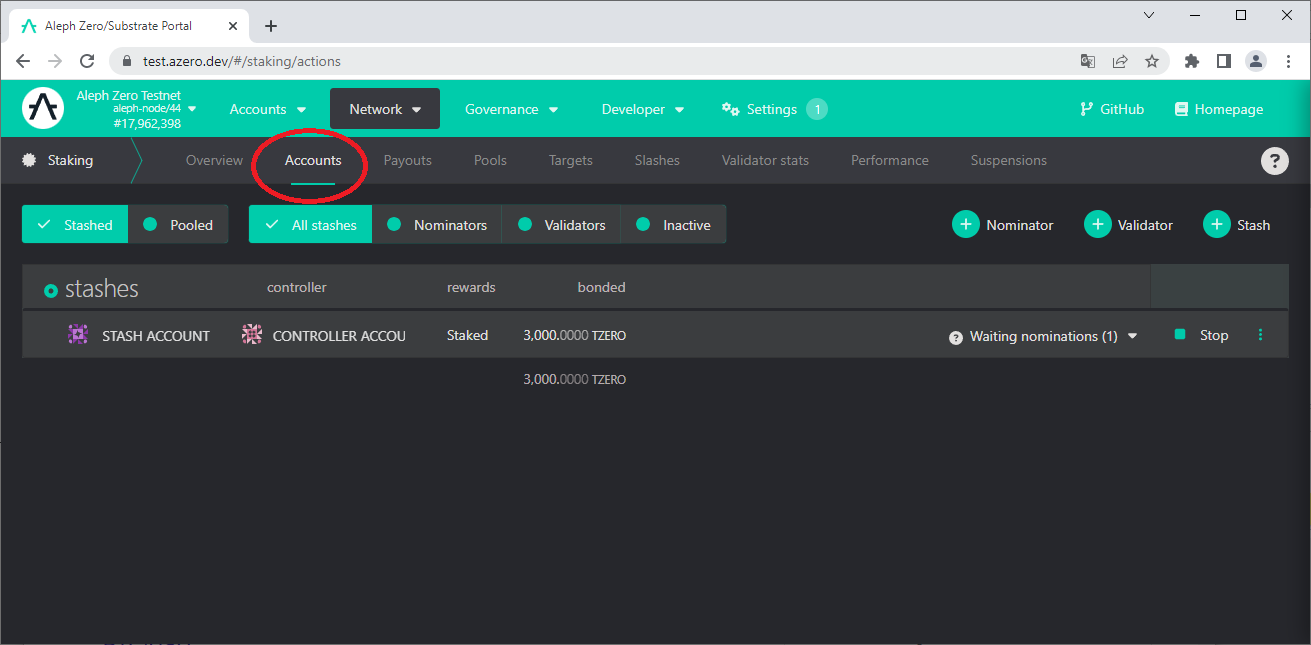Open the Homepage link

[1219, 109]
